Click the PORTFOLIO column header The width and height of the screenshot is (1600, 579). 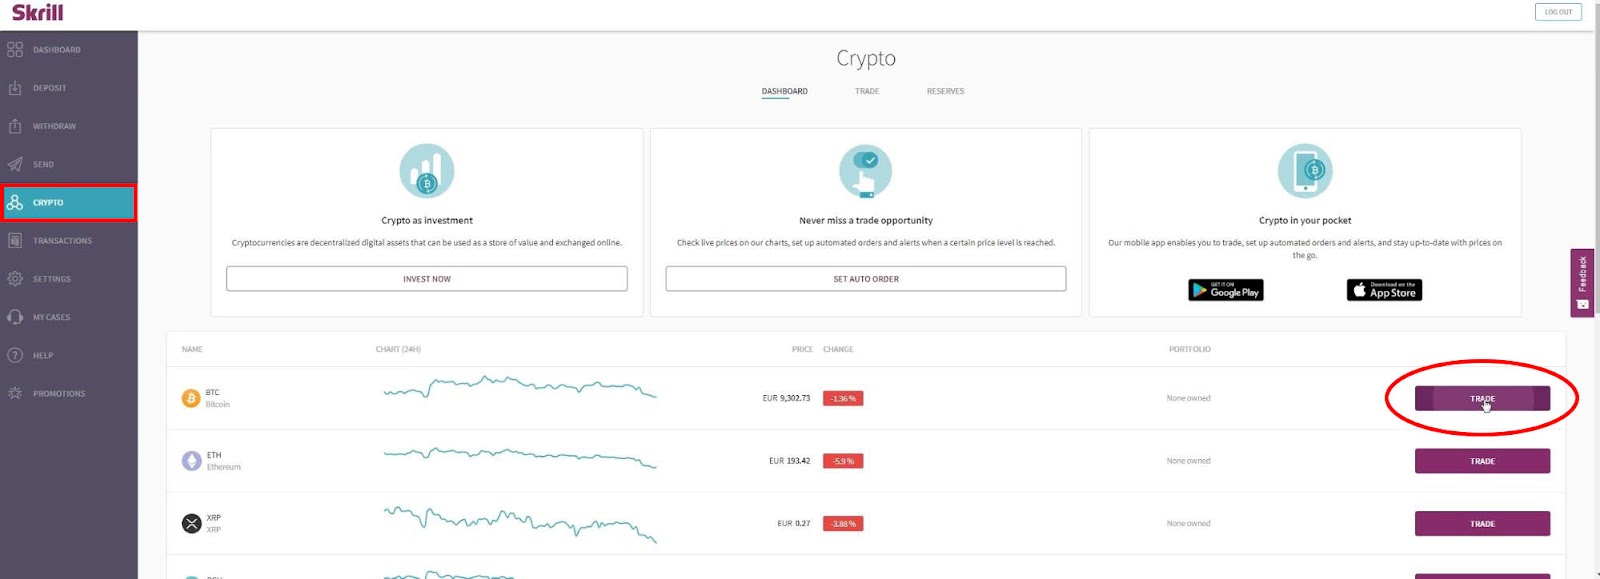point(1189,349)
